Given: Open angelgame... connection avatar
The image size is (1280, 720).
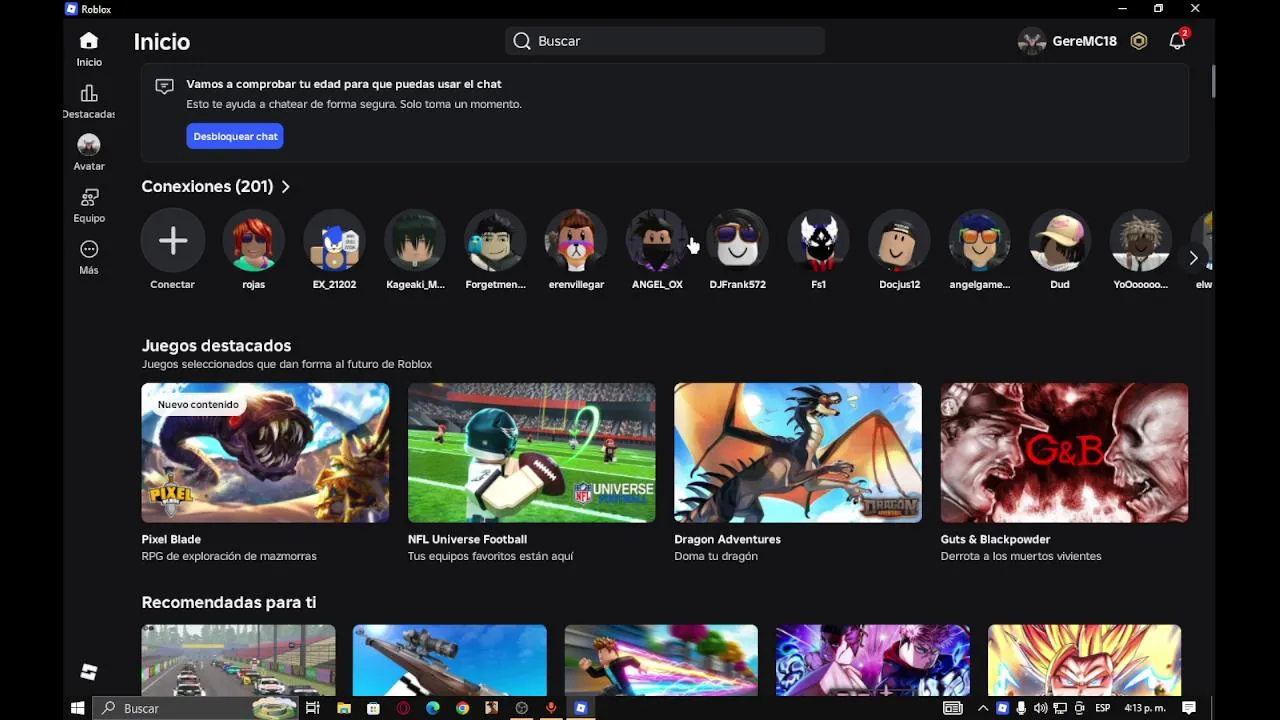Looking at the screenshot, I should pos(979,240).
